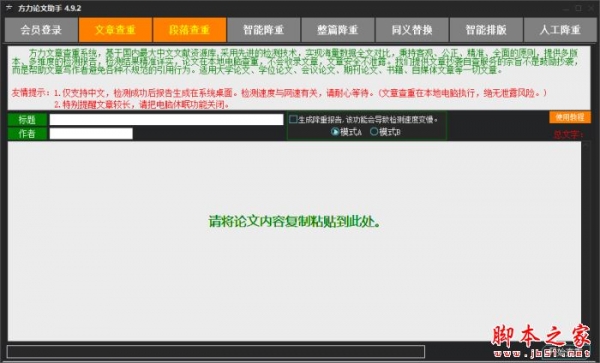Select the 同义替换 tab
The image size is (600, 363).
412,30
